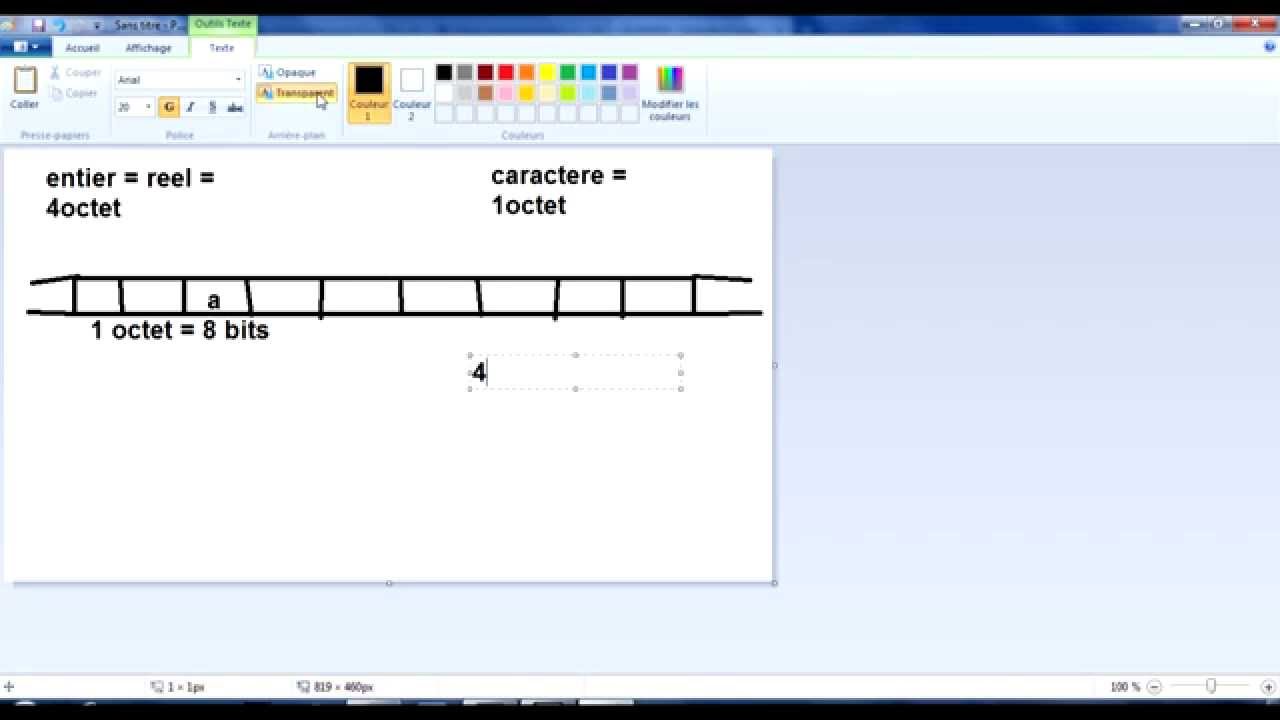The image size is (1280, 720).
Task: Switch to the Accueil tab
Action: tap(82, 48)
